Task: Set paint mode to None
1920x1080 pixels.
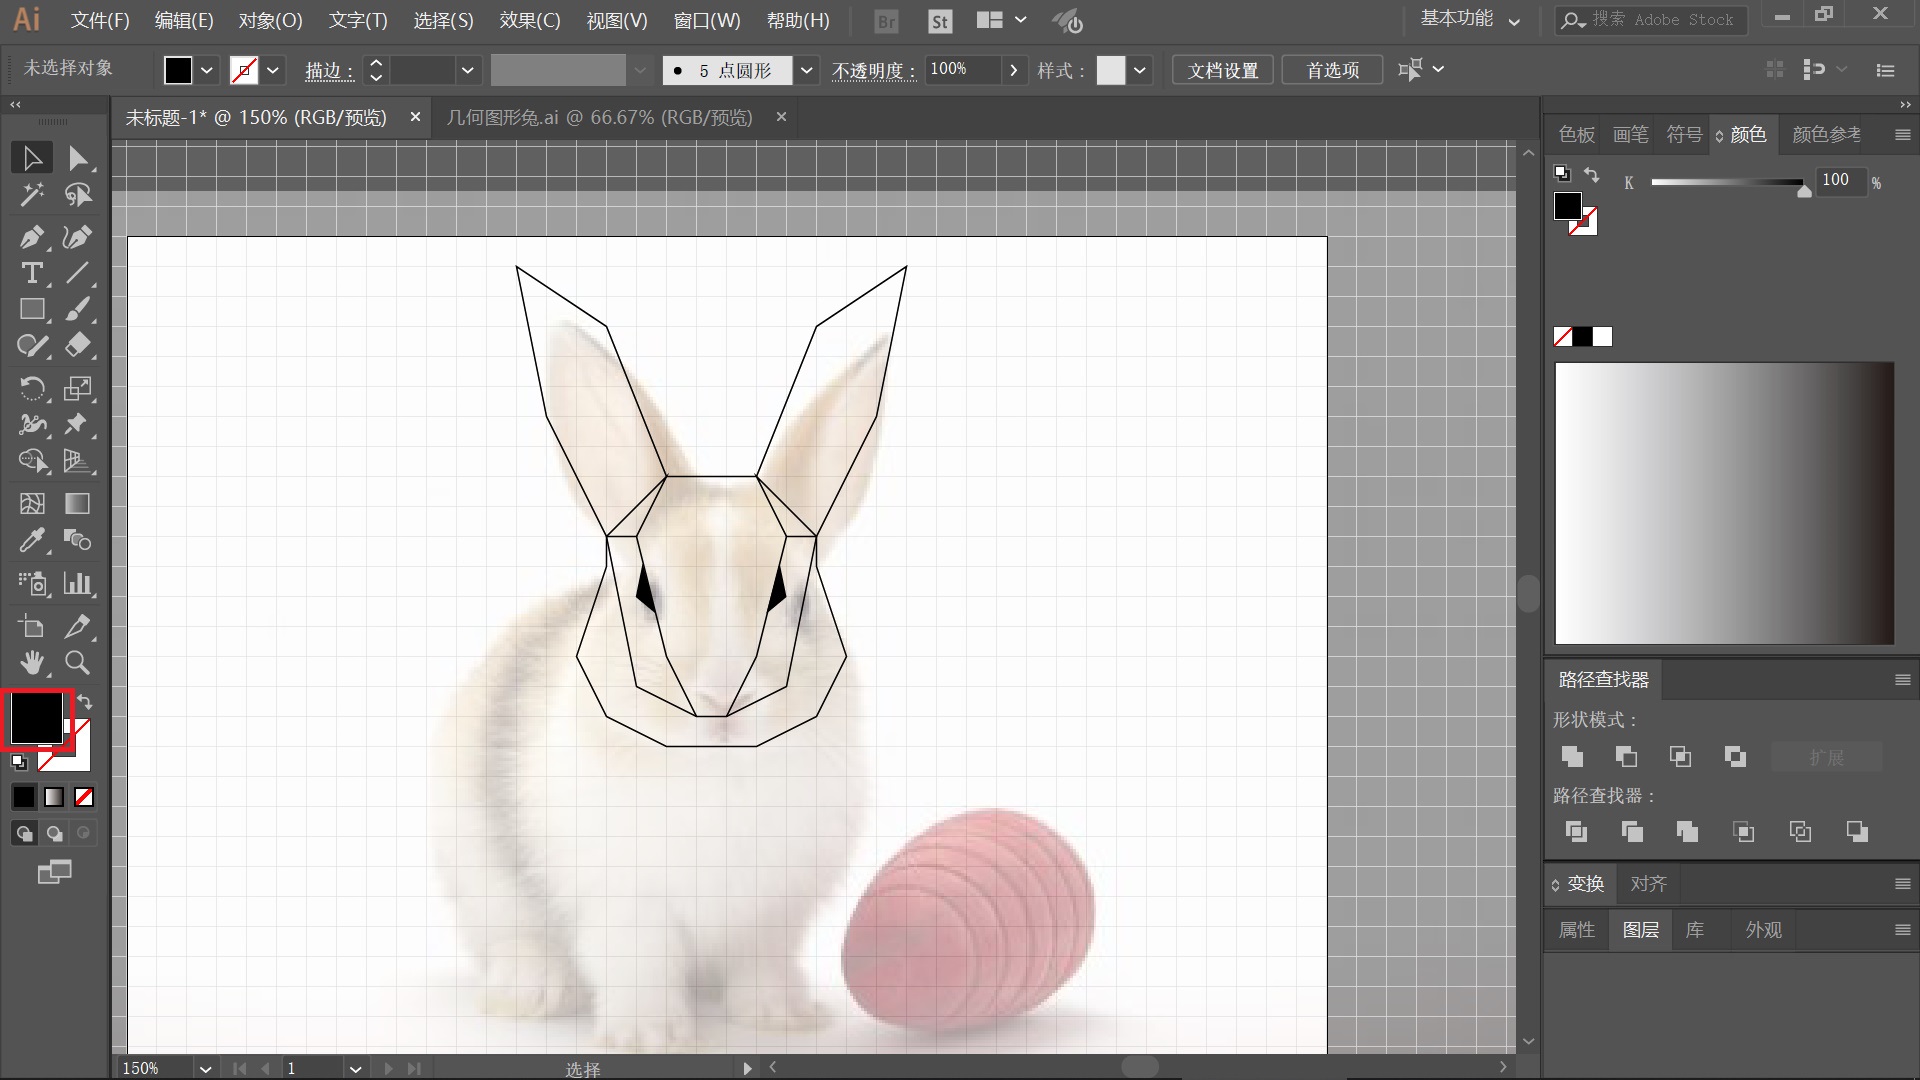Action: [x=84, y=797]
